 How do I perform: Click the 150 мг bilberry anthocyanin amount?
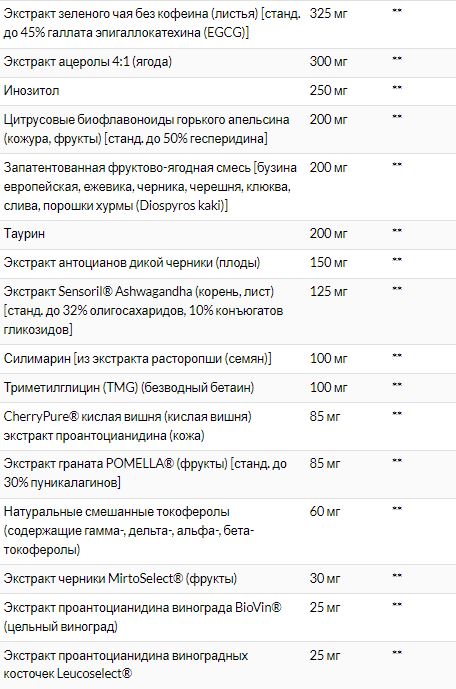click(x=328, y=262)
